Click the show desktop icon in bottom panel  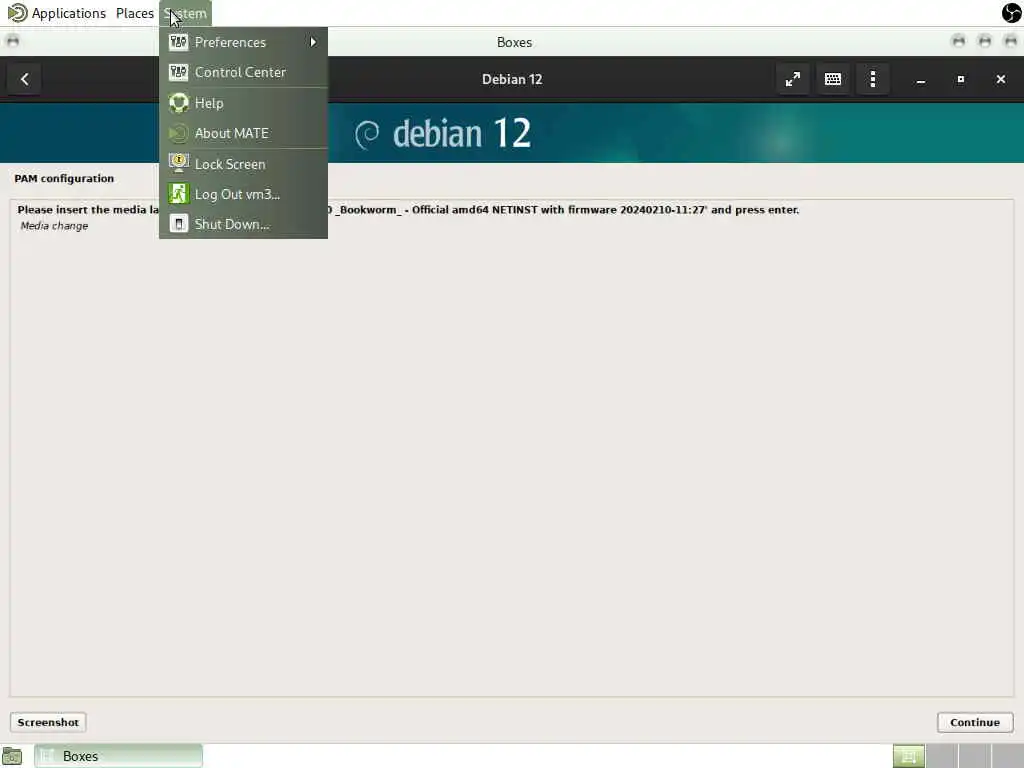coord(12,756)
